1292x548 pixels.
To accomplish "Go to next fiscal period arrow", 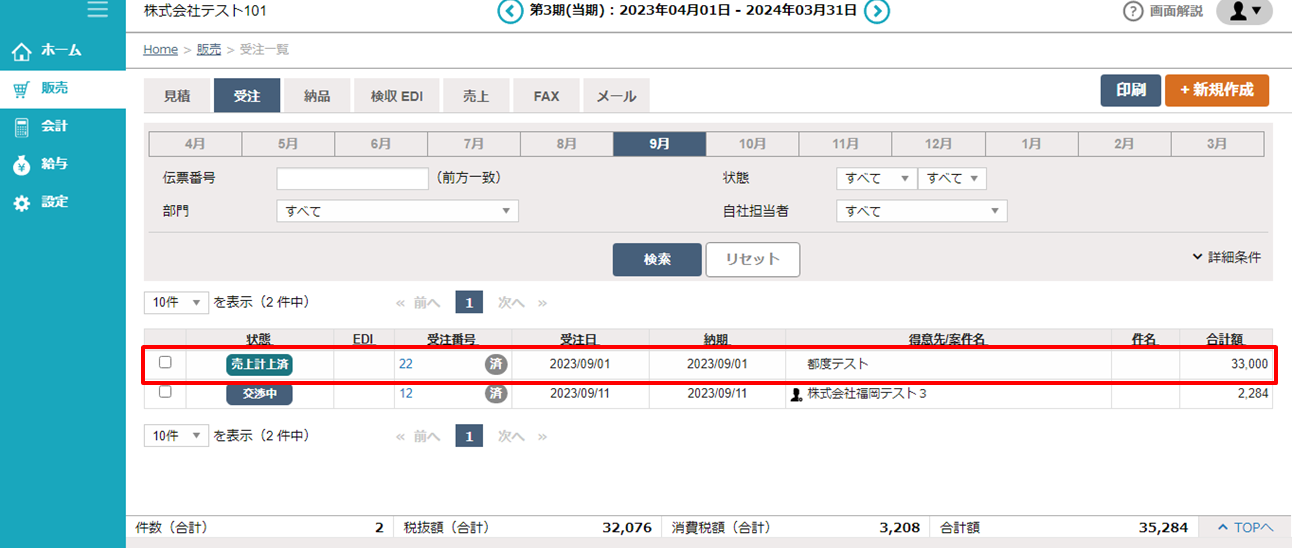I will tap(877, 11).
